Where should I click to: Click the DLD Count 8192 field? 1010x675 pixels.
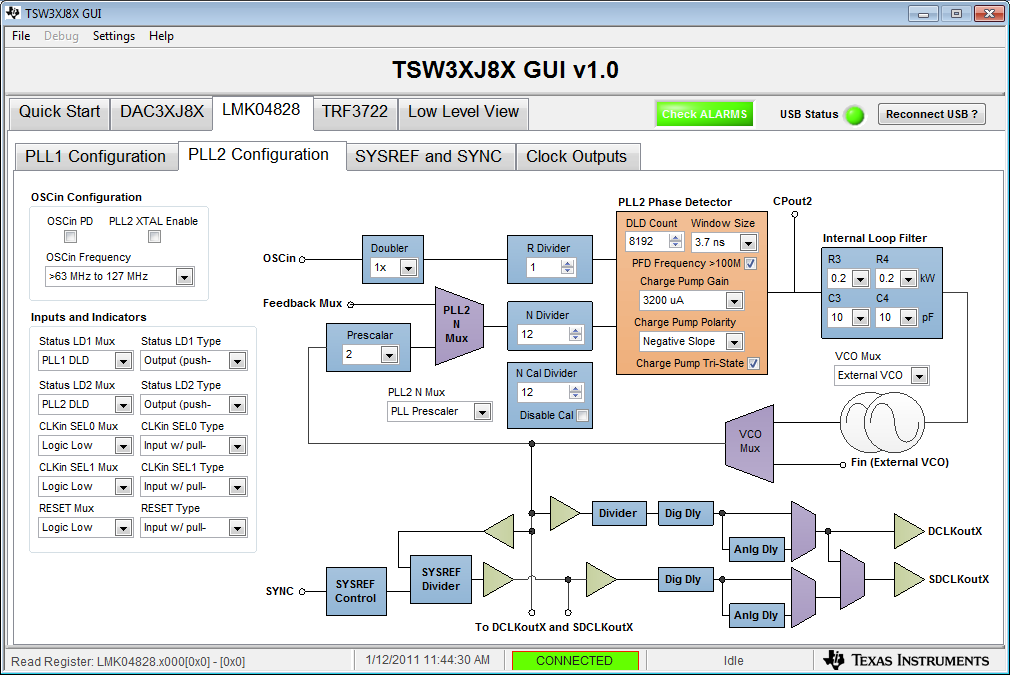(x=647, y=242)
